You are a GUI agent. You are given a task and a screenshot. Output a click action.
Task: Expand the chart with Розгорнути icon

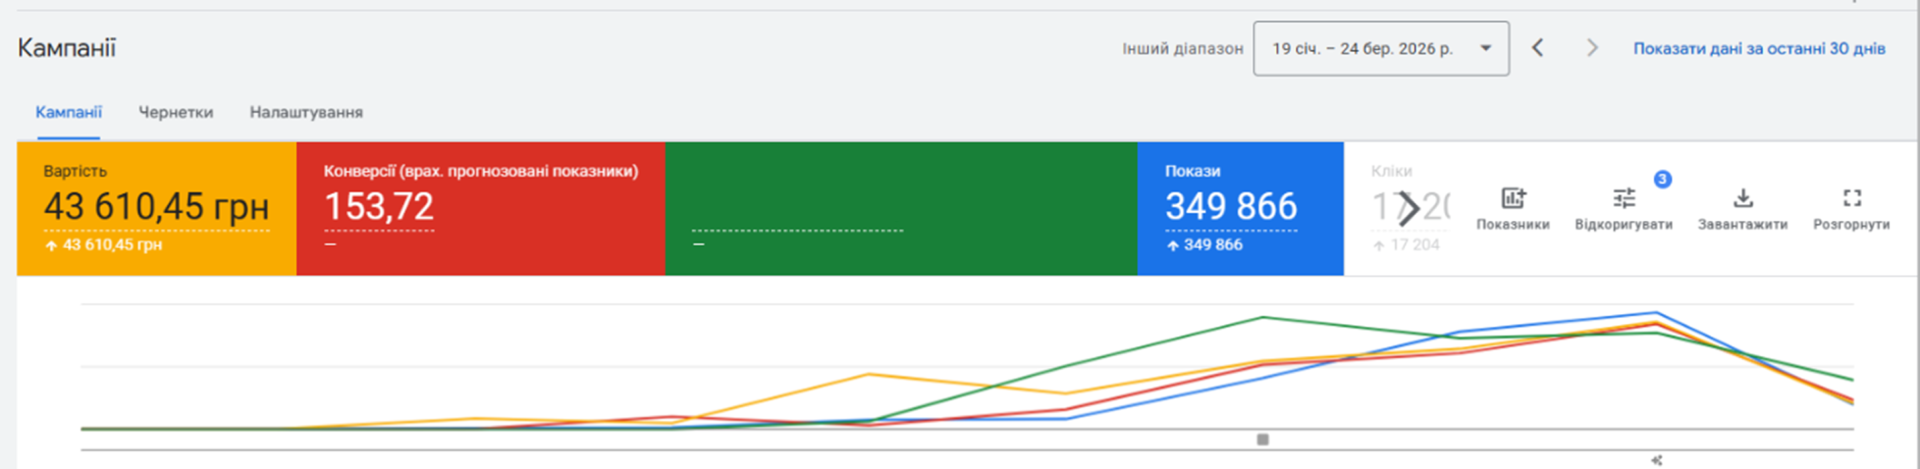[1851, 199]
